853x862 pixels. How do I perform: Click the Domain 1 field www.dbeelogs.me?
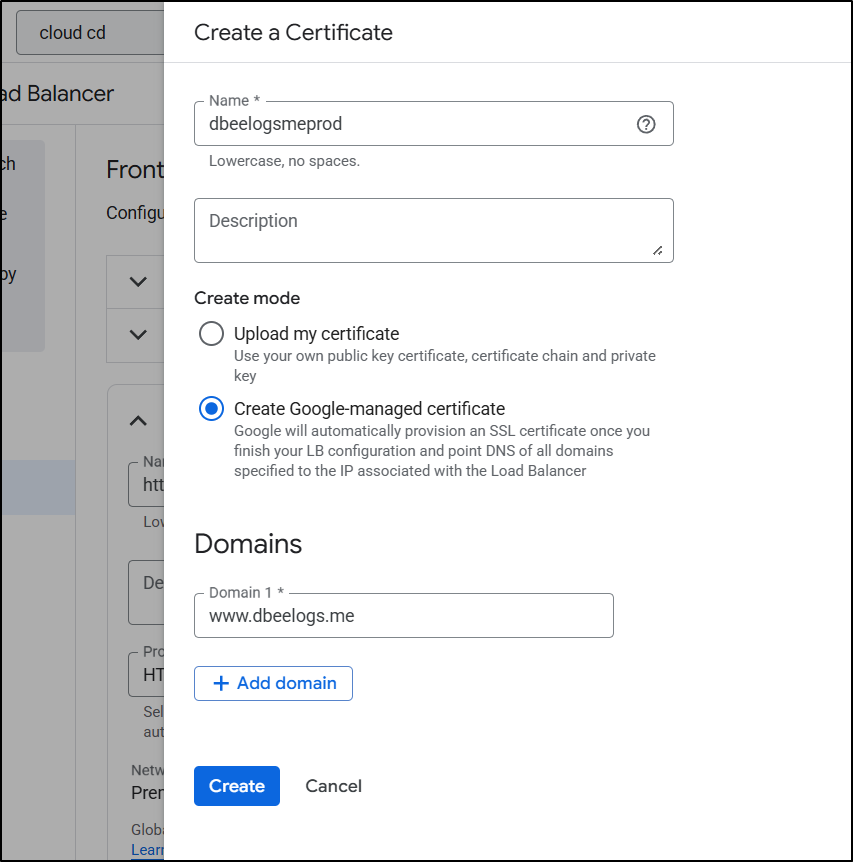click(403, 616)
